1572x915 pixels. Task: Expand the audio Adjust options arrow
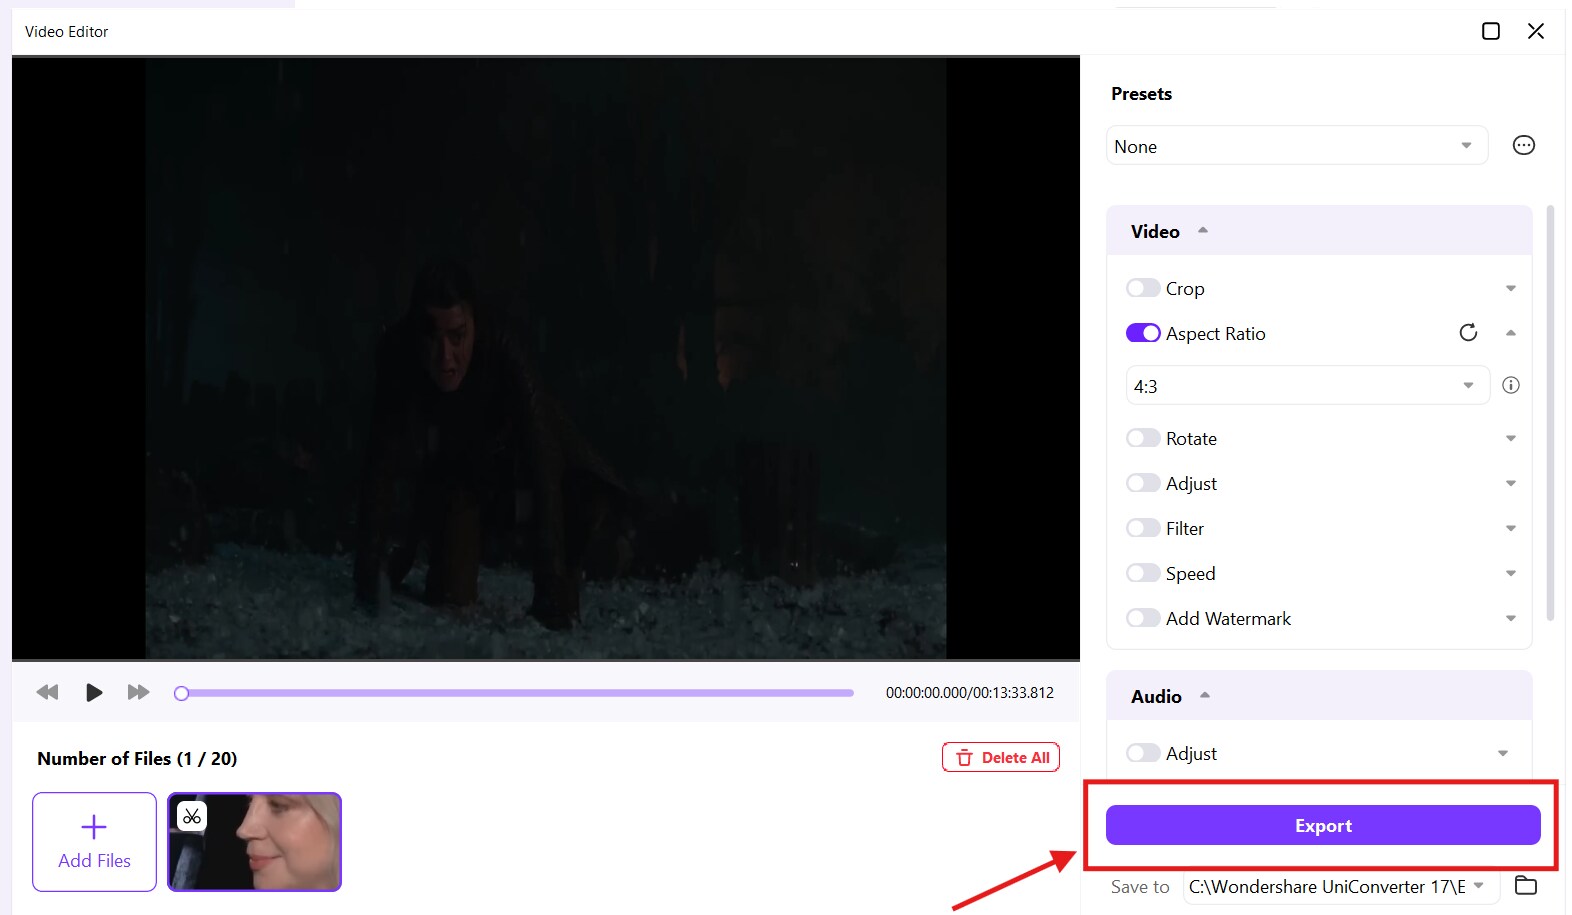click(1503, 753)
